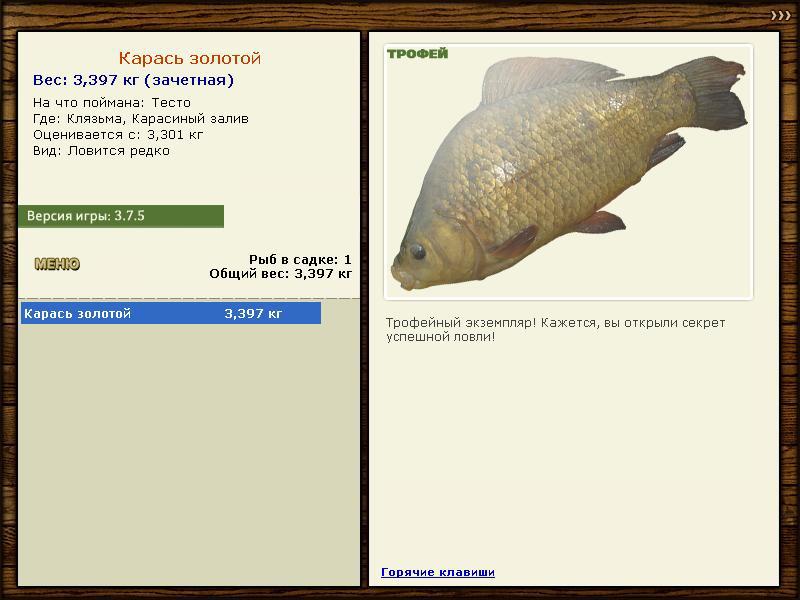This screenshot has width=800, height=600.
Task: Open the Горячие клавиши link
Action: (438, 572)
